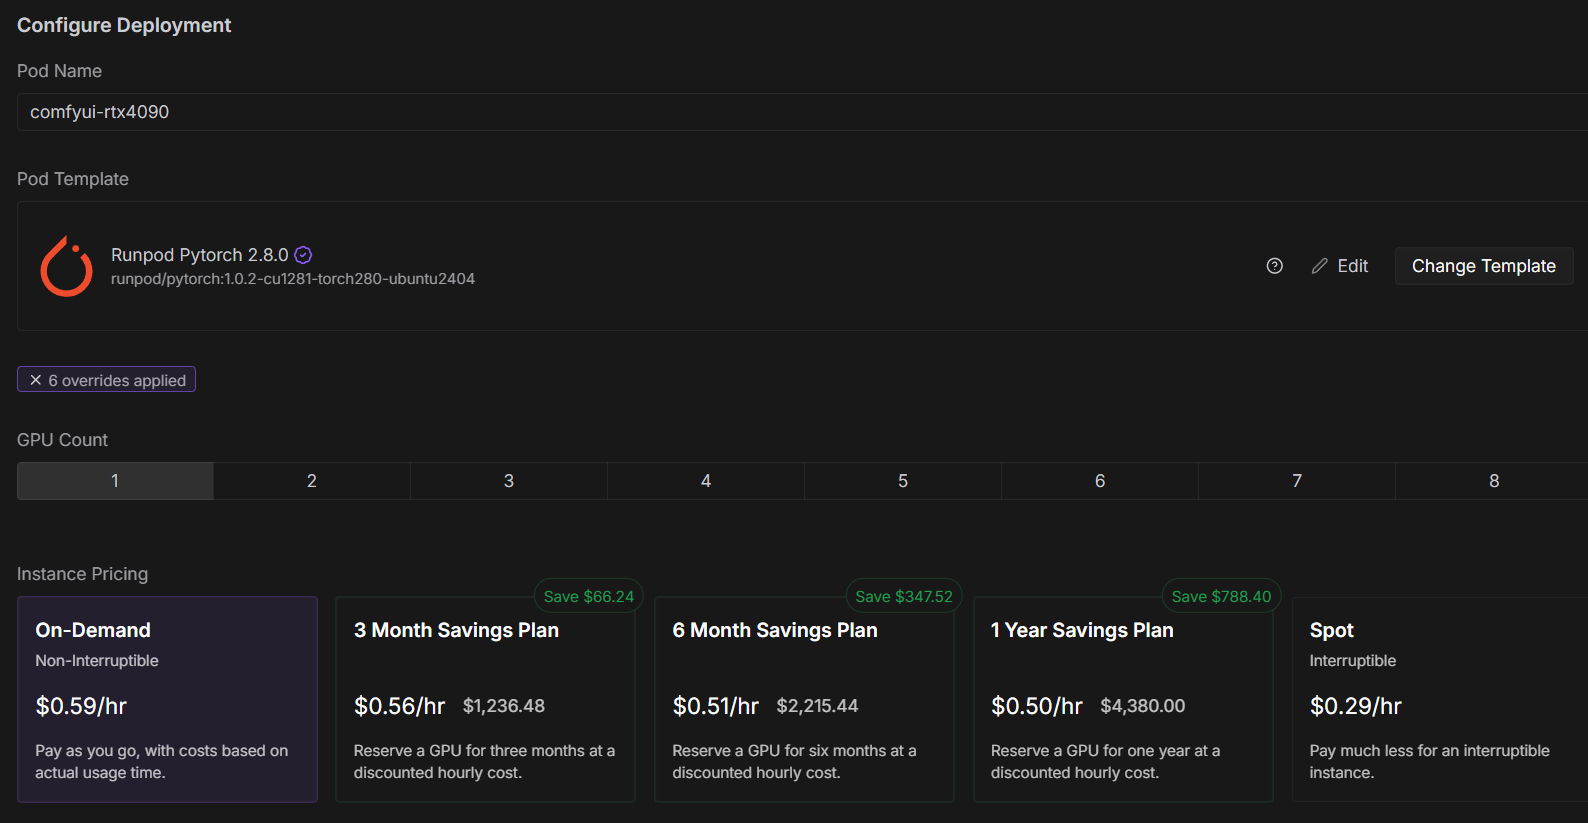Viewport: 1588px width, 823px height.
Task: Click the Pod Template label
Action: (73, 179)
